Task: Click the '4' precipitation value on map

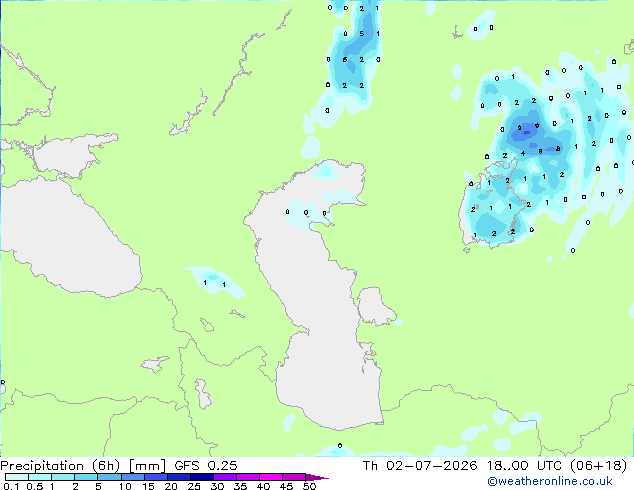Action: point(523,153)
